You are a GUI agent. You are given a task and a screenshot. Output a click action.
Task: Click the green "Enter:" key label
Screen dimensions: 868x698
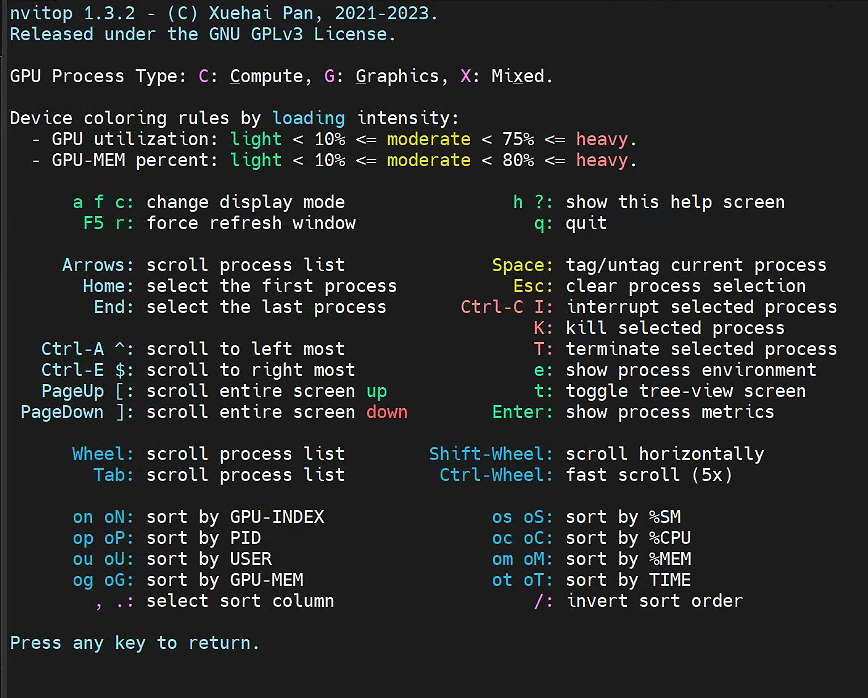tap(523, 412)
